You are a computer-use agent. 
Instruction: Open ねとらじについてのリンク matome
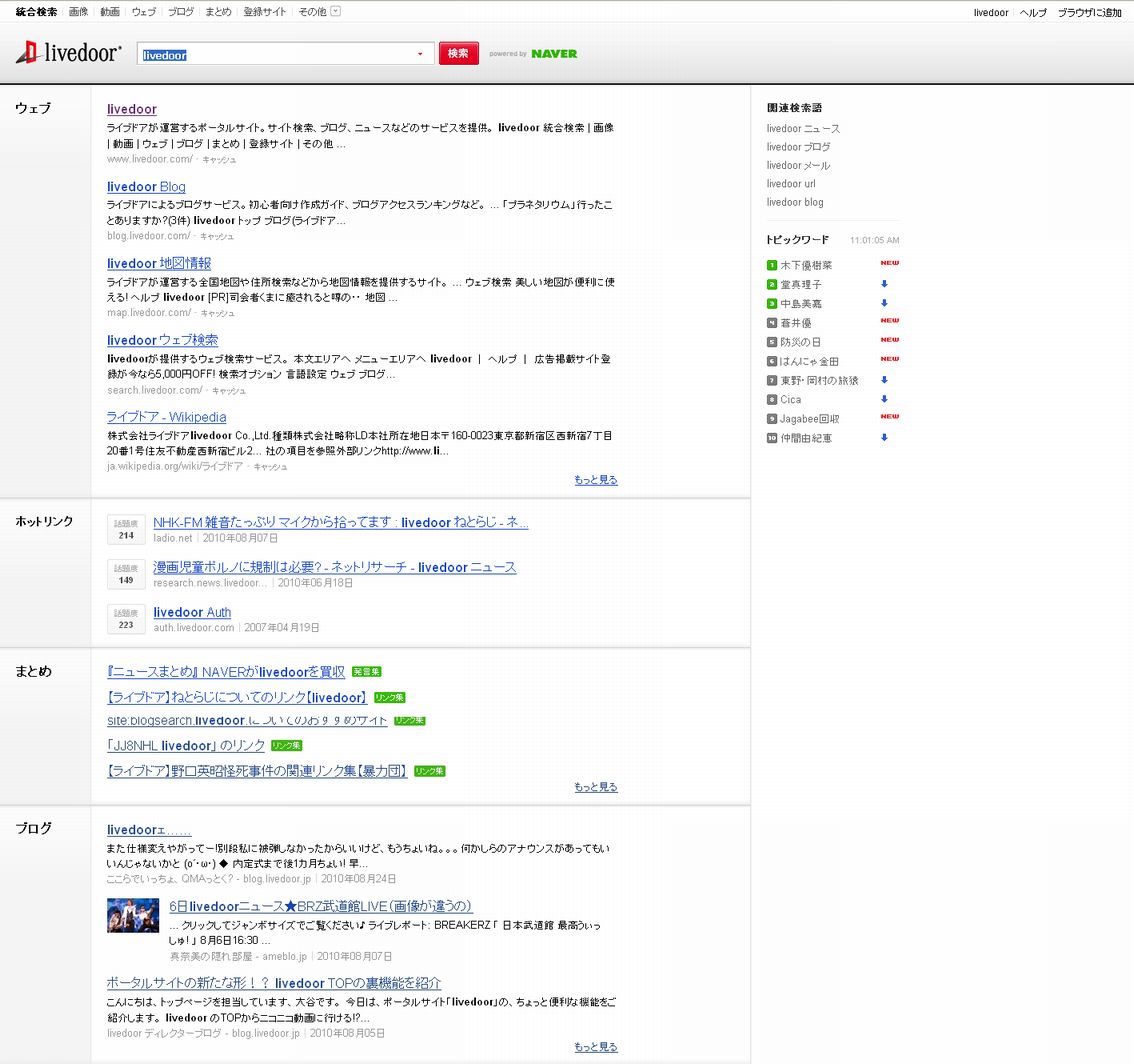coord(237,697)
